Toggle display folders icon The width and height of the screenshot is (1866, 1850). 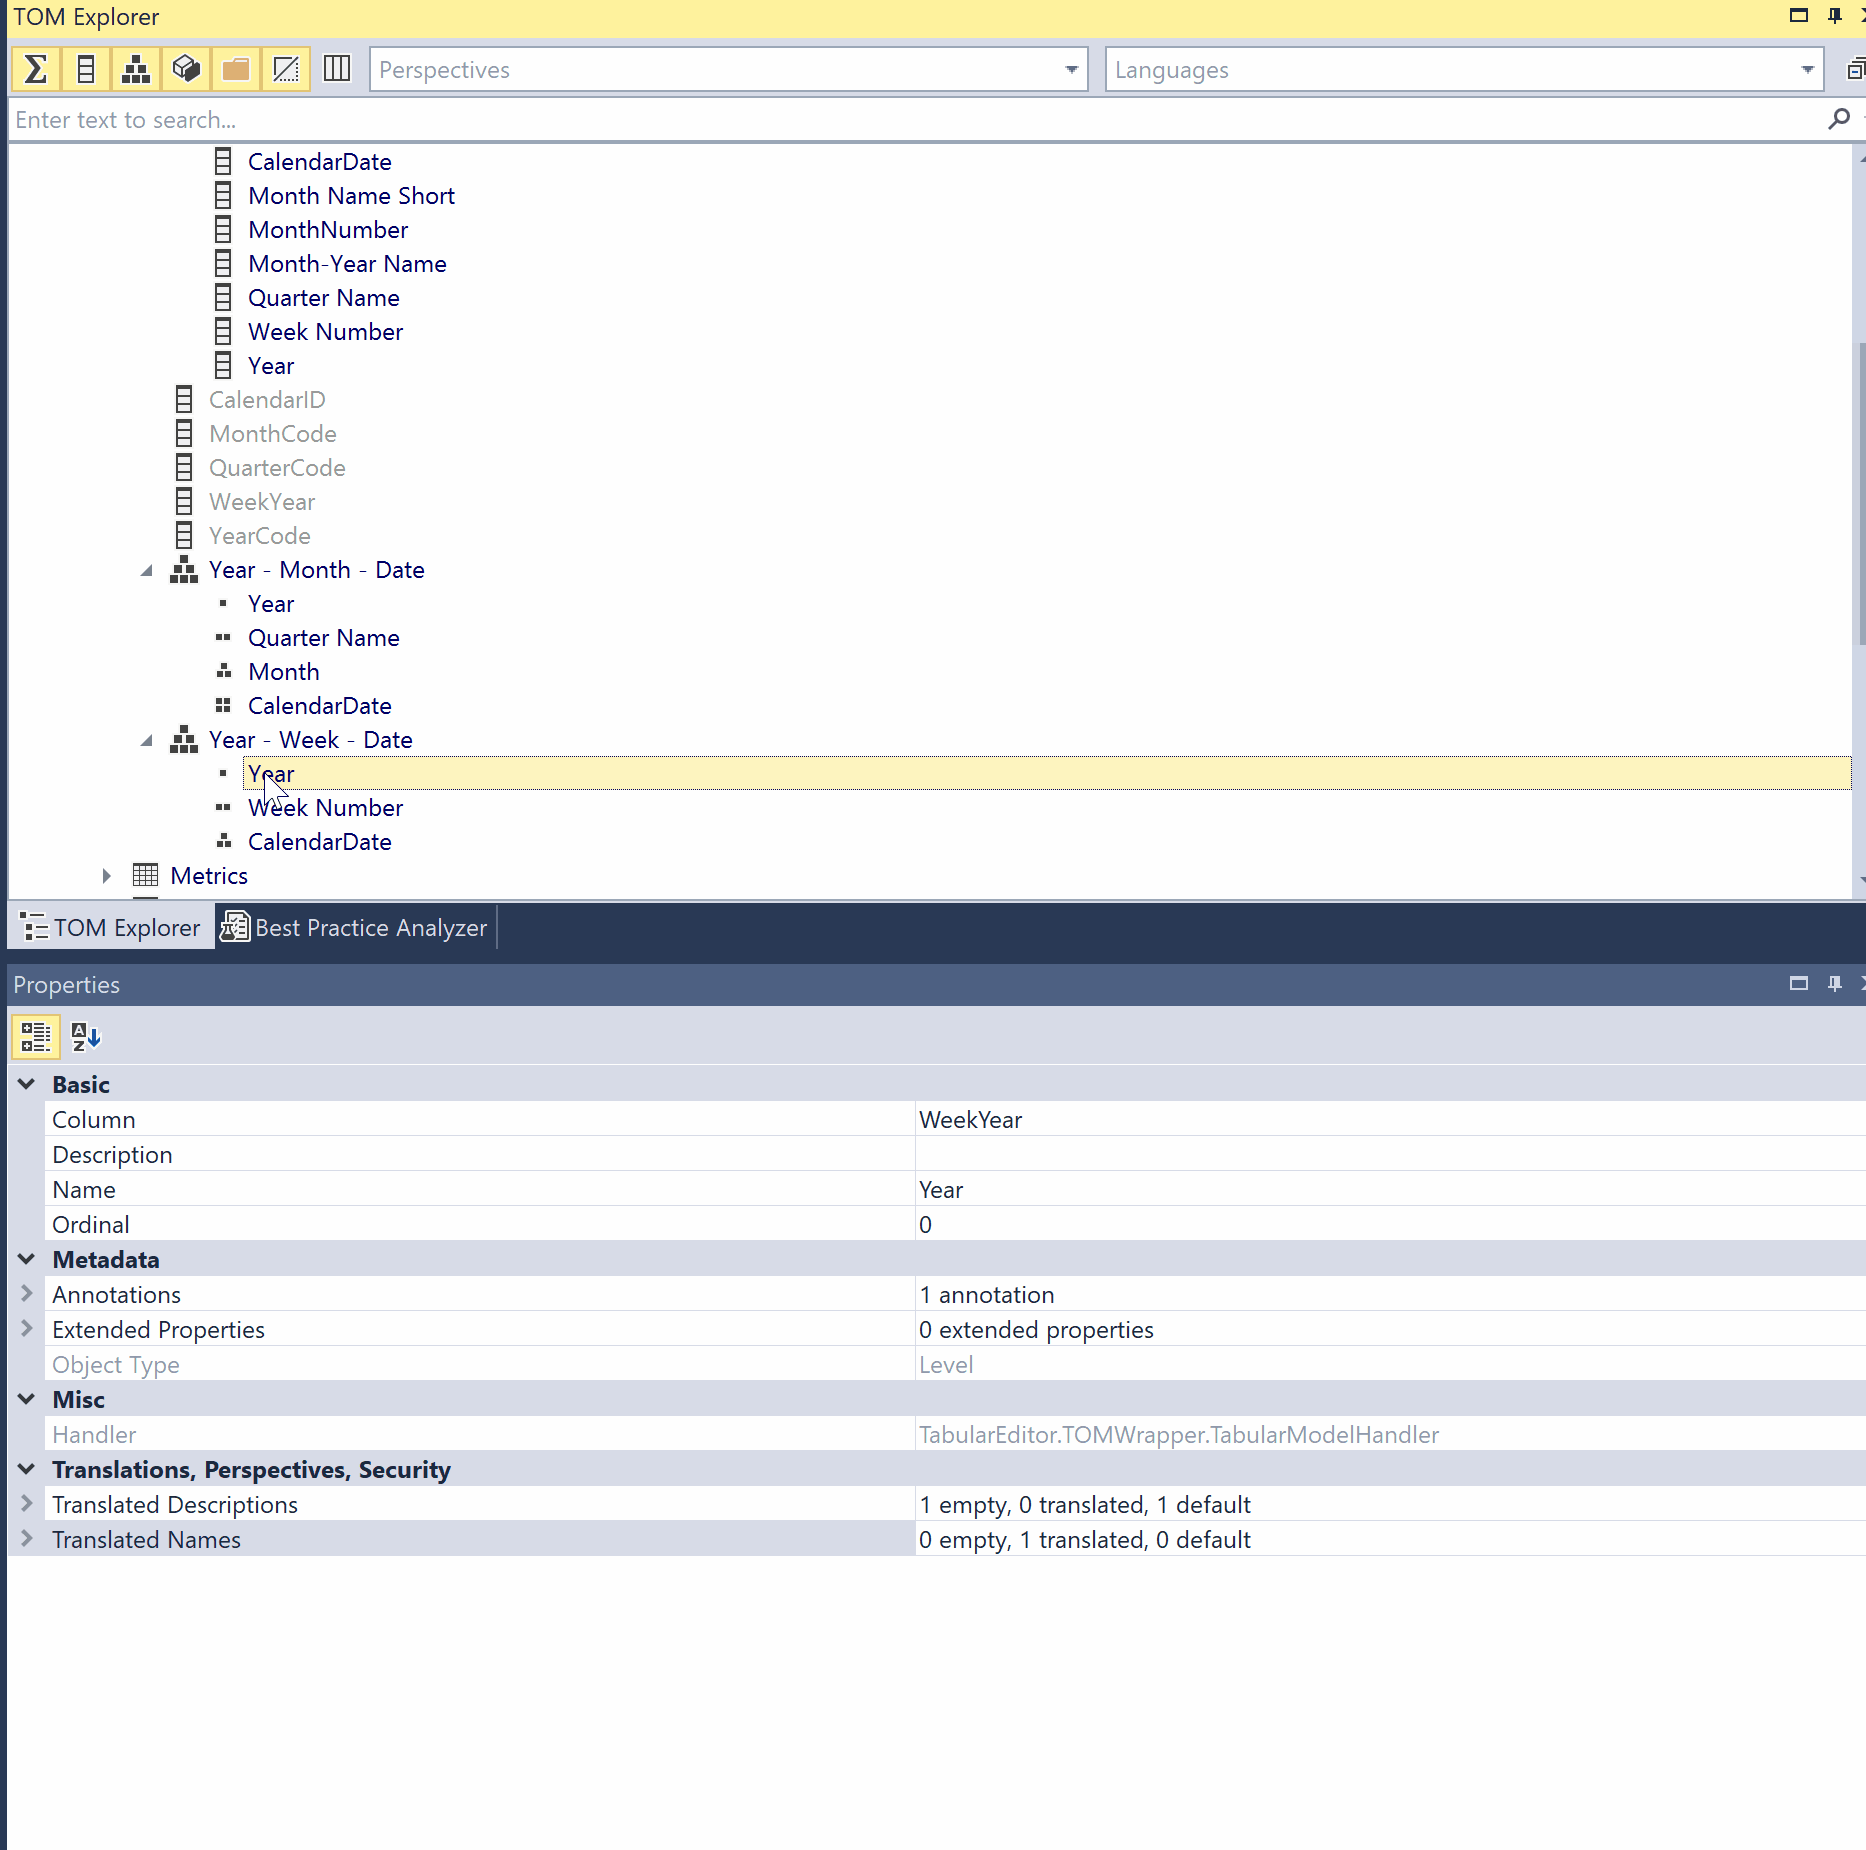pos(236,69)
